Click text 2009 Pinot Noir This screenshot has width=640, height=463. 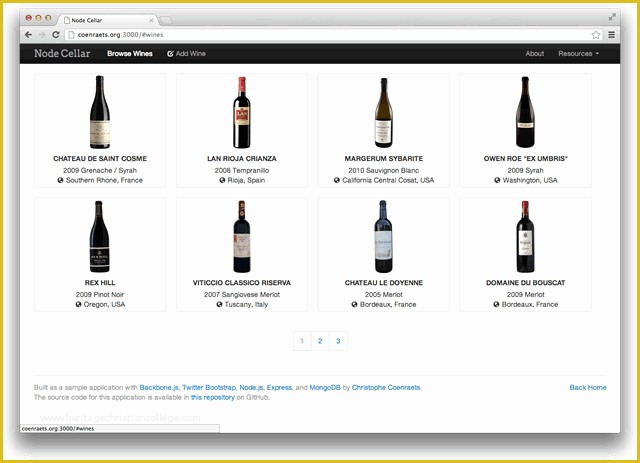coord(100,294)
